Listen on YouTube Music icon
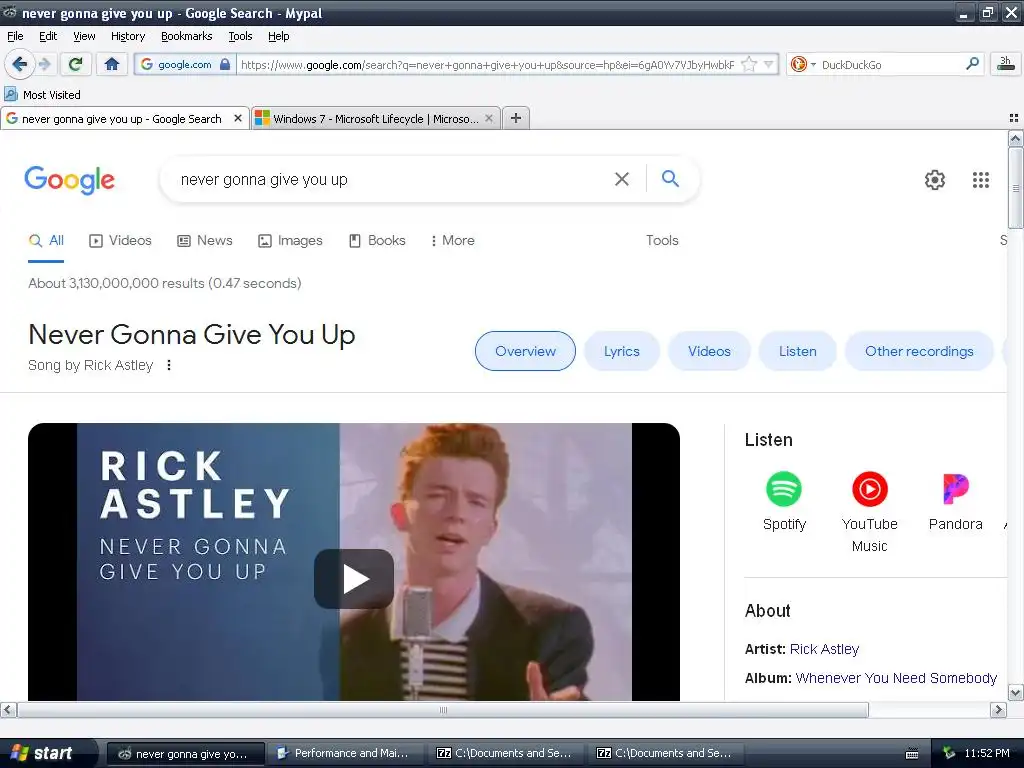This screenshot has height=768, width=1024. [x=870, y=488]
